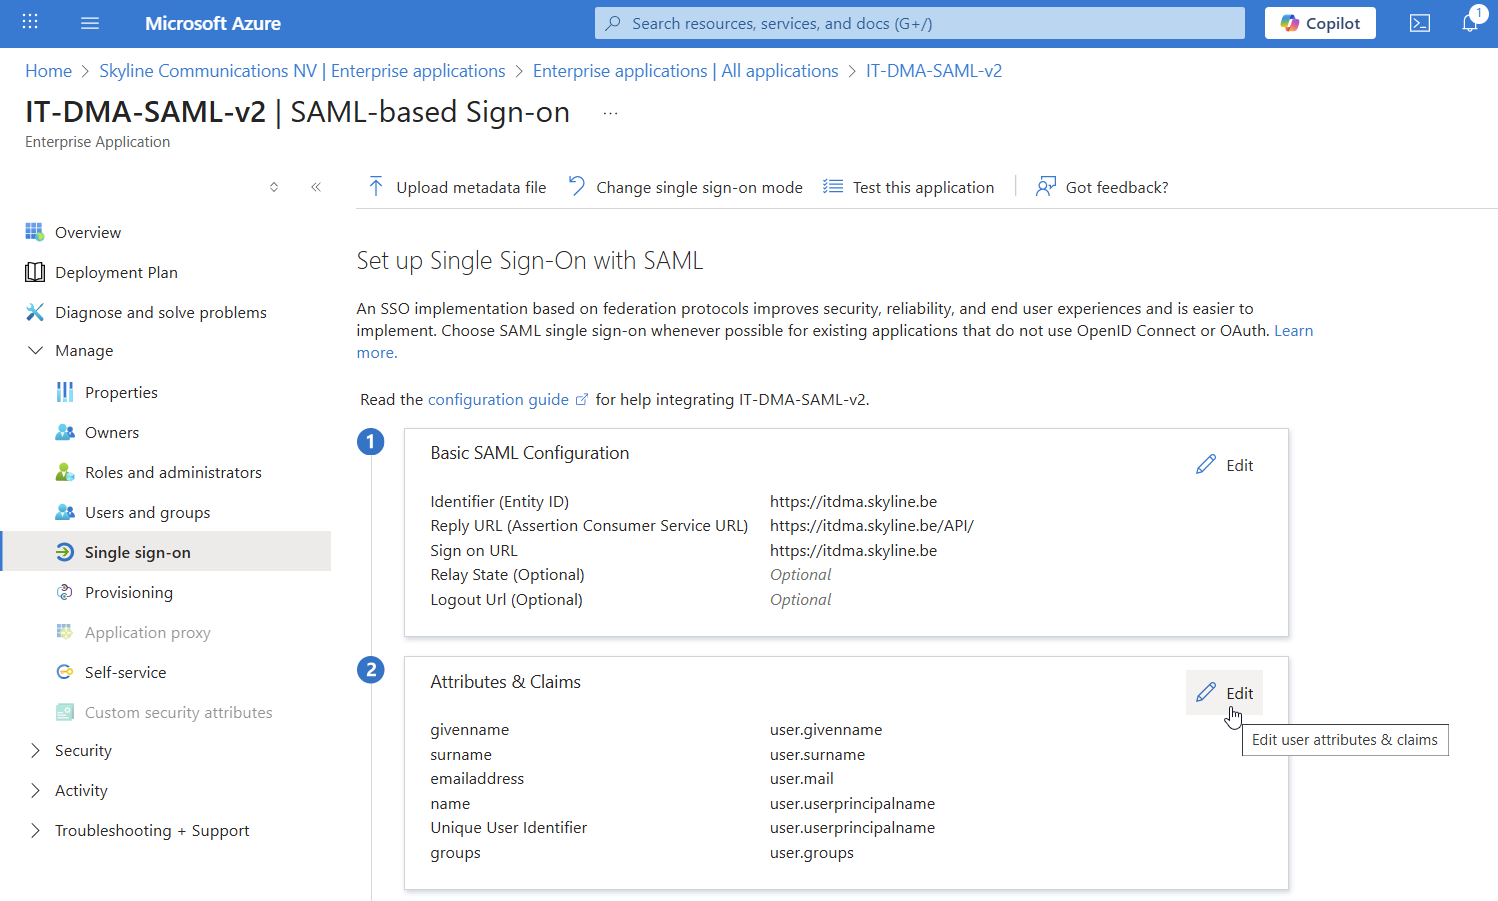This screenshot has width=1498, height=901.
Task: Open IT-DMA-SAML-v2 breadcrumb link
Action: (934, 71)
